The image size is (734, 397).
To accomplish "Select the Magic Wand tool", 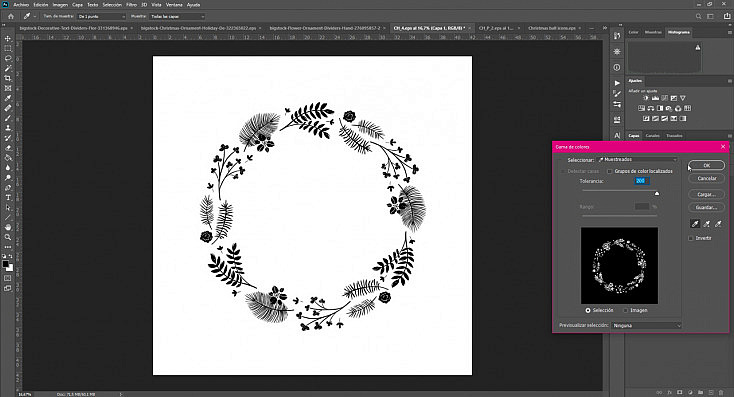I will (x=8, y=68).
